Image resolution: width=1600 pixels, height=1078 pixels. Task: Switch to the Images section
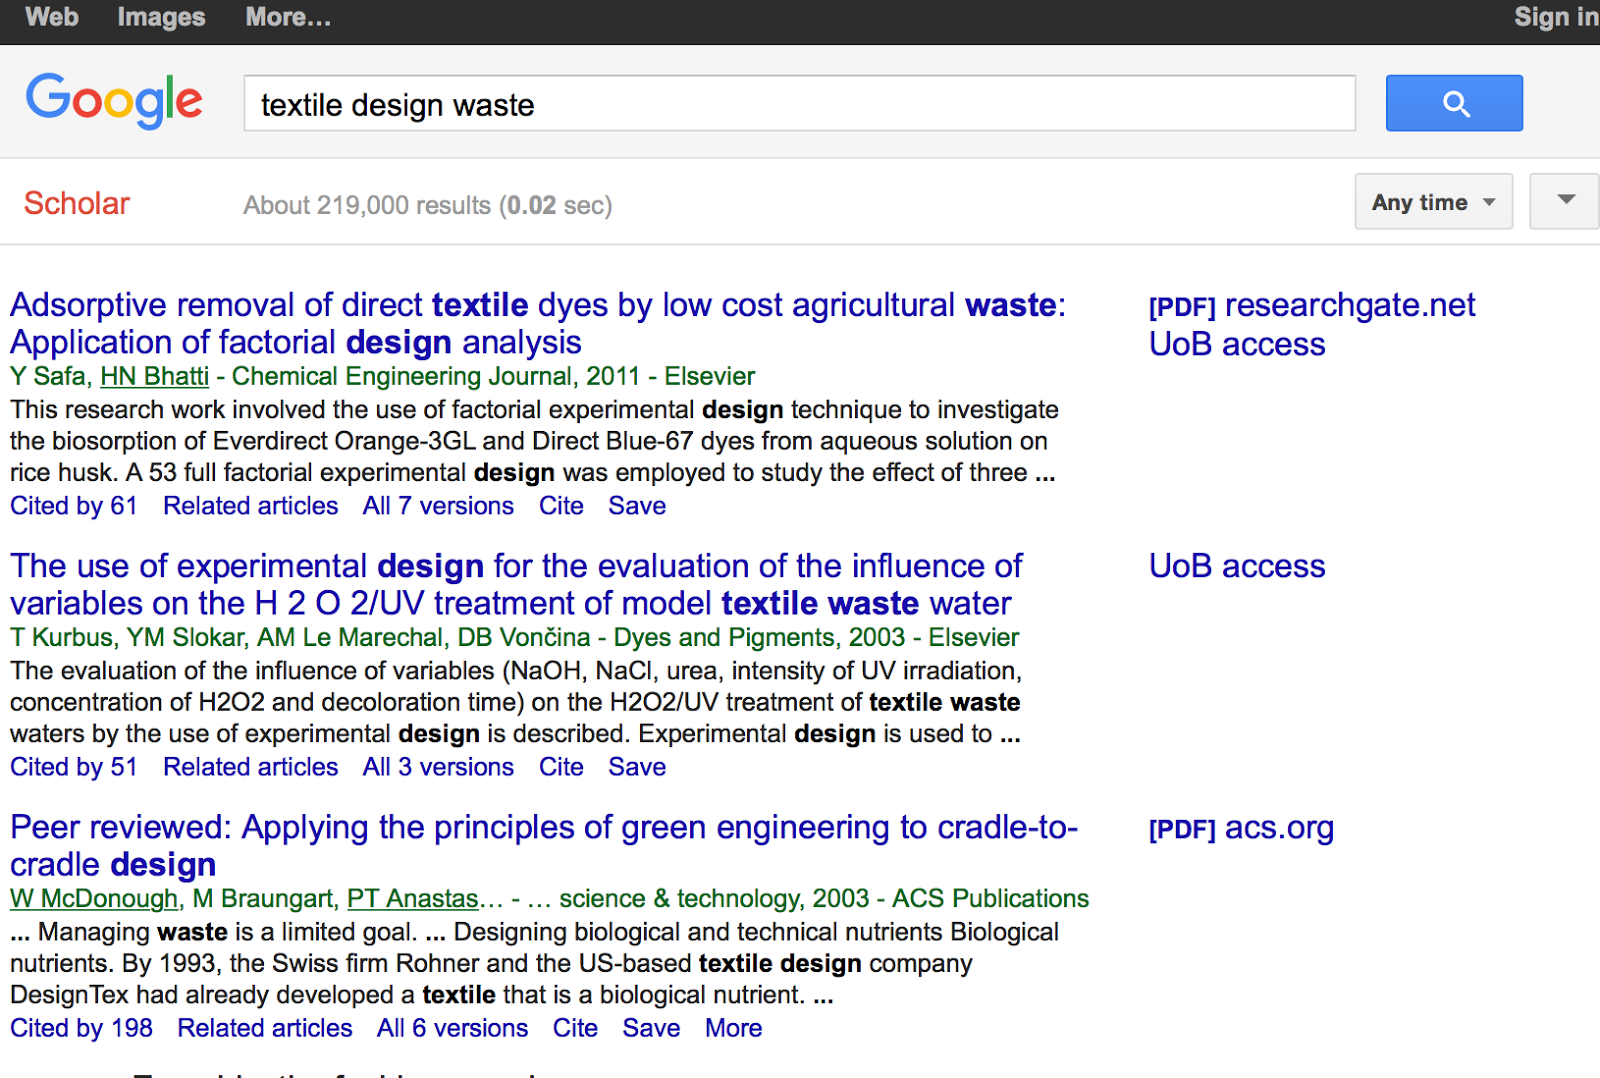(x=160, y=17)
